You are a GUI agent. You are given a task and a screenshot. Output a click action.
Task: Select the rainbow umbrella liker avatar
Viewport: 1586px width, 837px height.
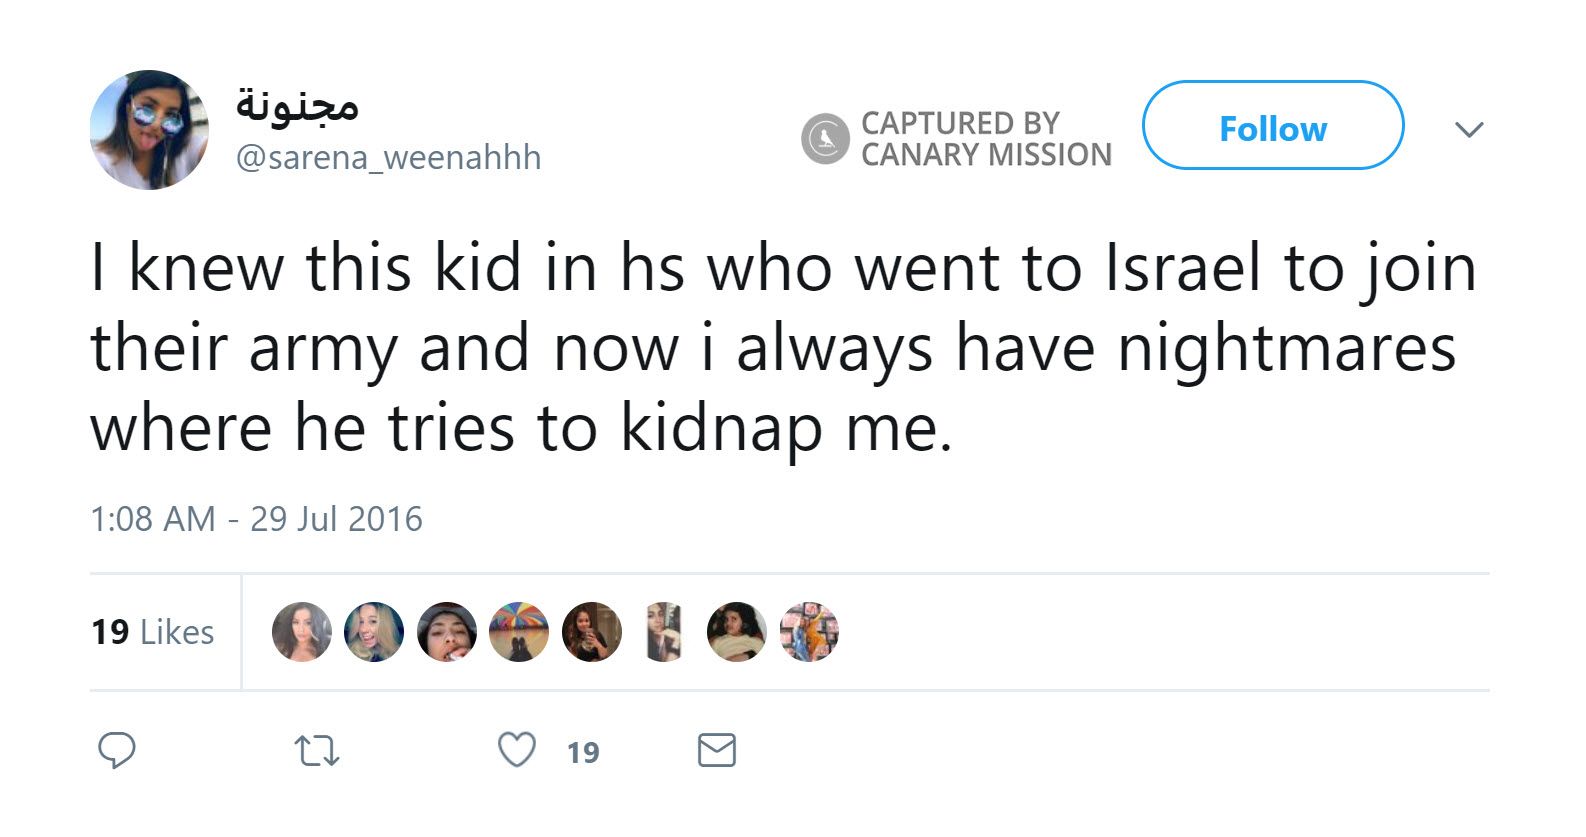pos(519,632)
